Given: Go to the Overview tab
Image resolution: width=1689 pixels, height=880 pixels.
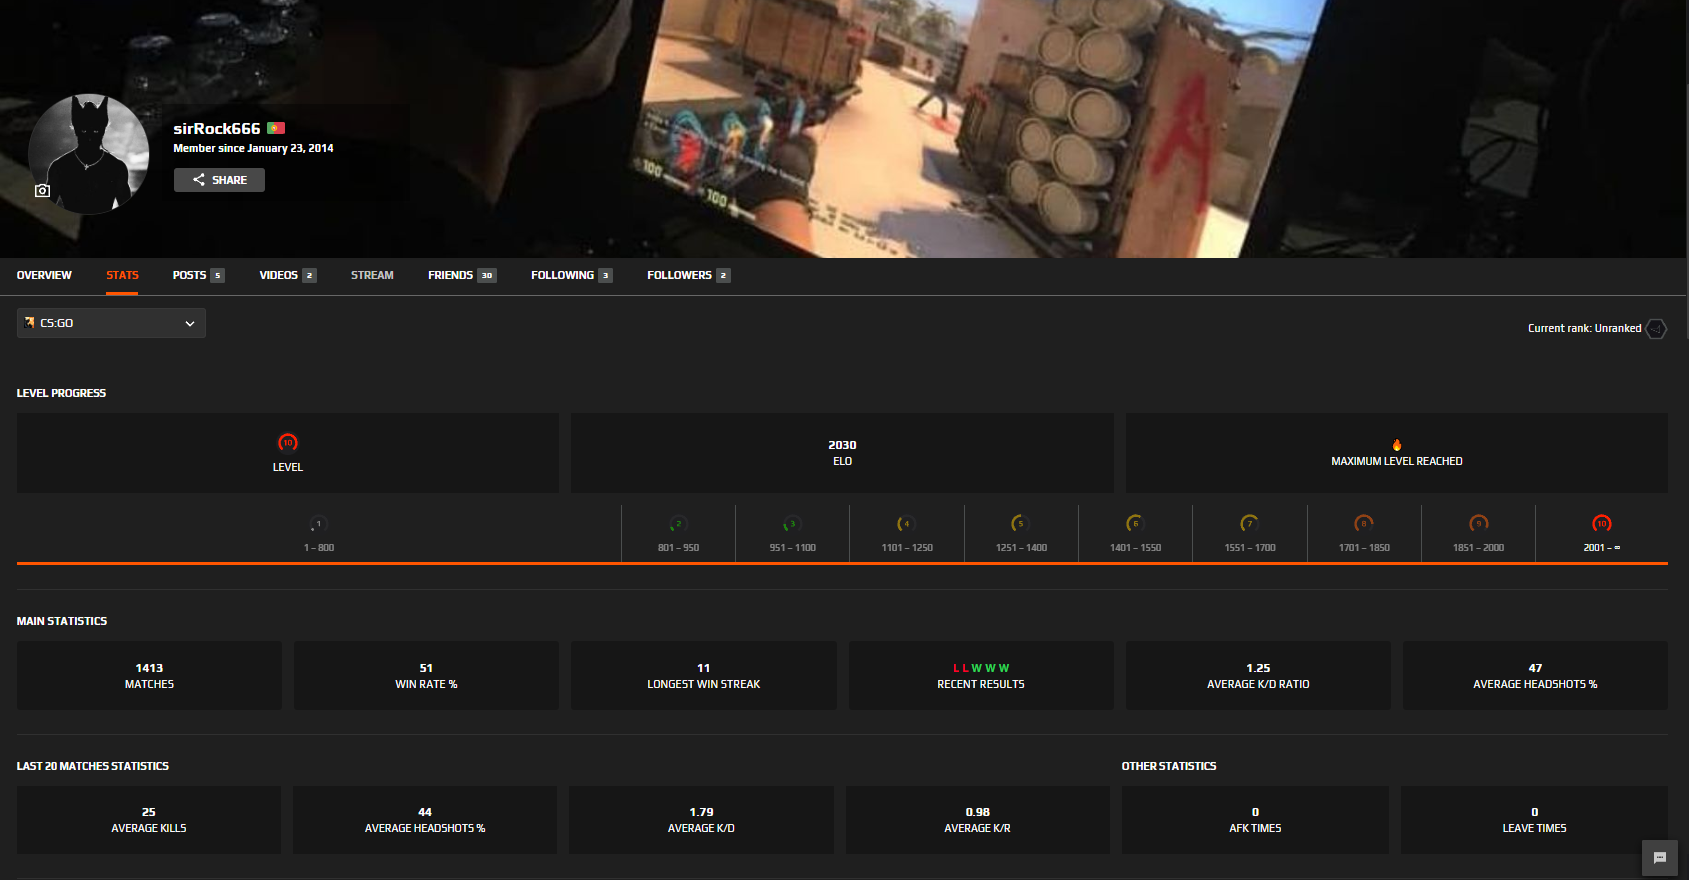Looking at the screenshot, I should [44, 275].
